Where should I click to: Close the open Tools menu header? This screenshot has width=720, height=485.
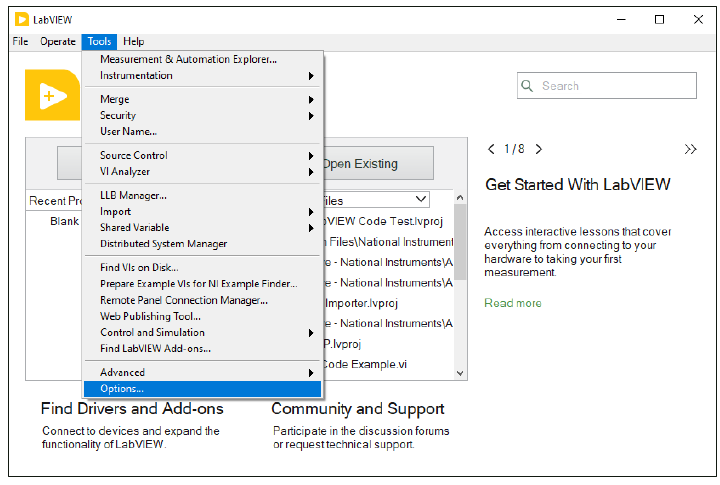click(99, 42)
